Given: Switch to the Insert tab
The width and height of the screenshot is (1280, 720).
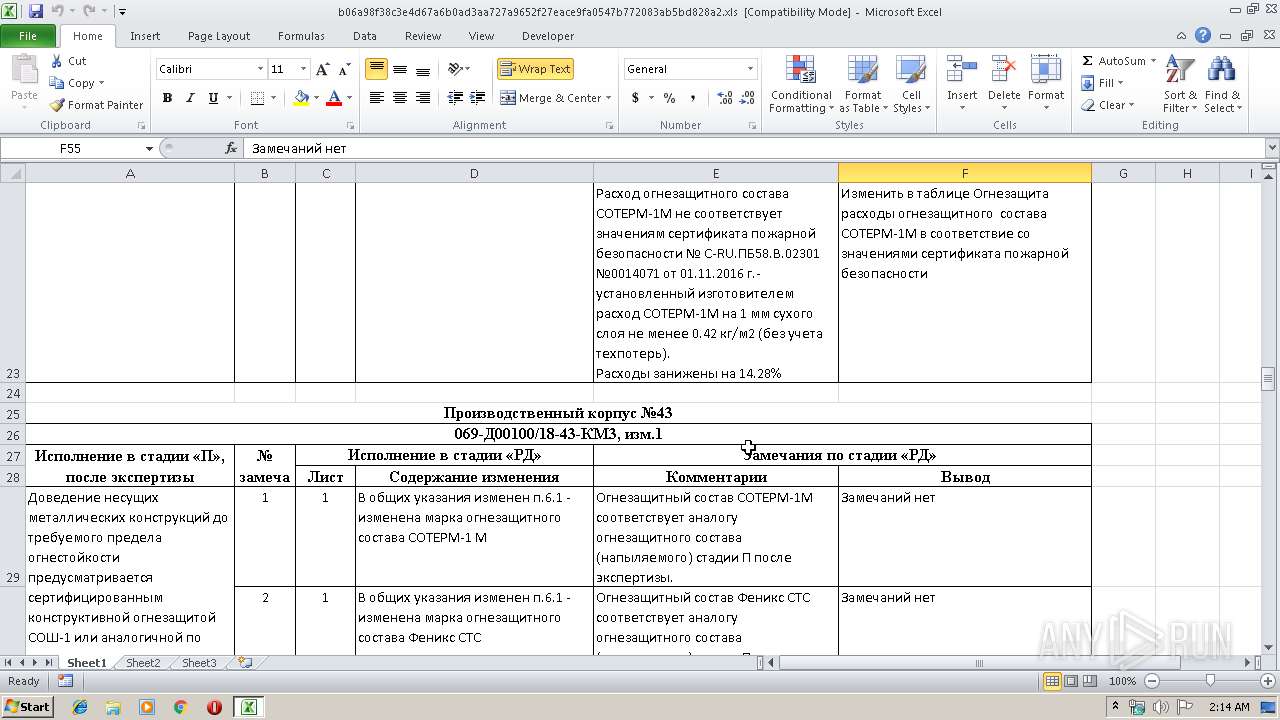Looking at the screenshot, I should pyautogui.click(x=145, y=36).
